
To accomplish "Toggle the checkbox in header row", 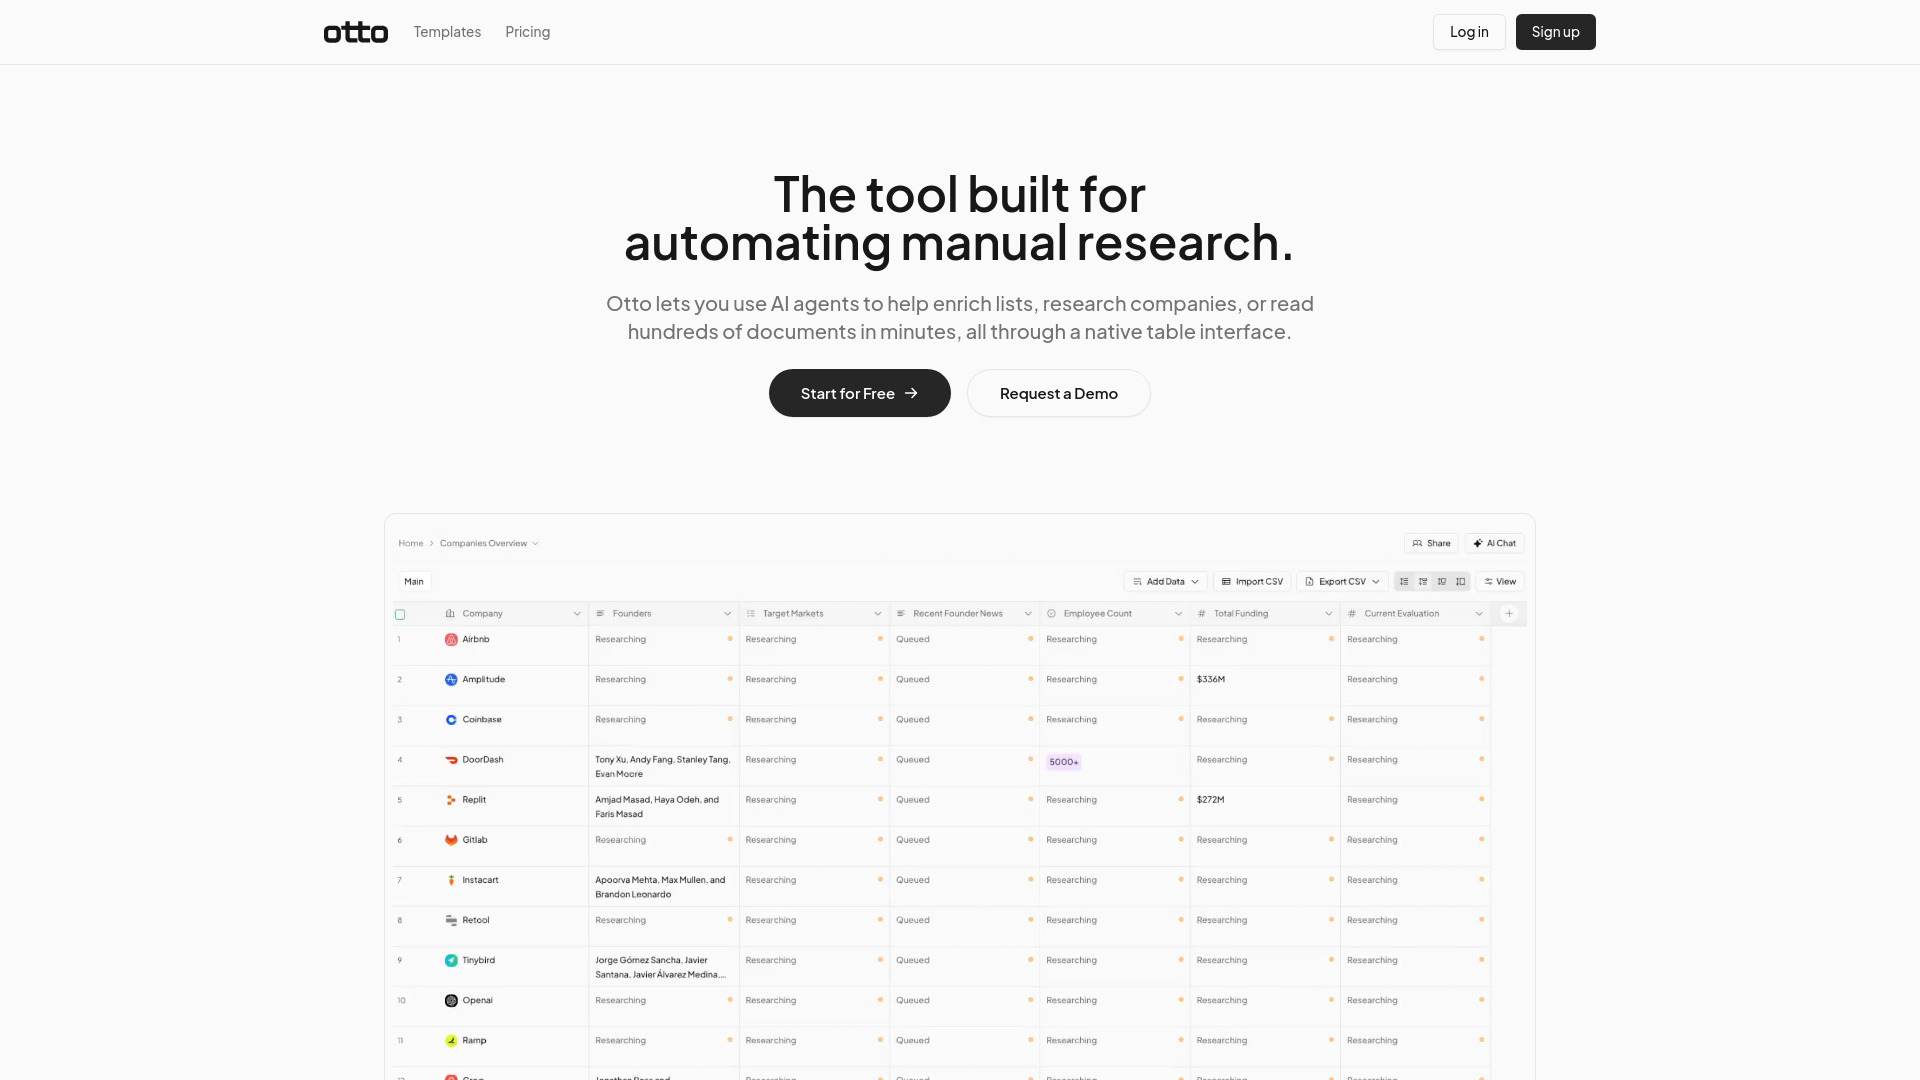I will 401,613.
